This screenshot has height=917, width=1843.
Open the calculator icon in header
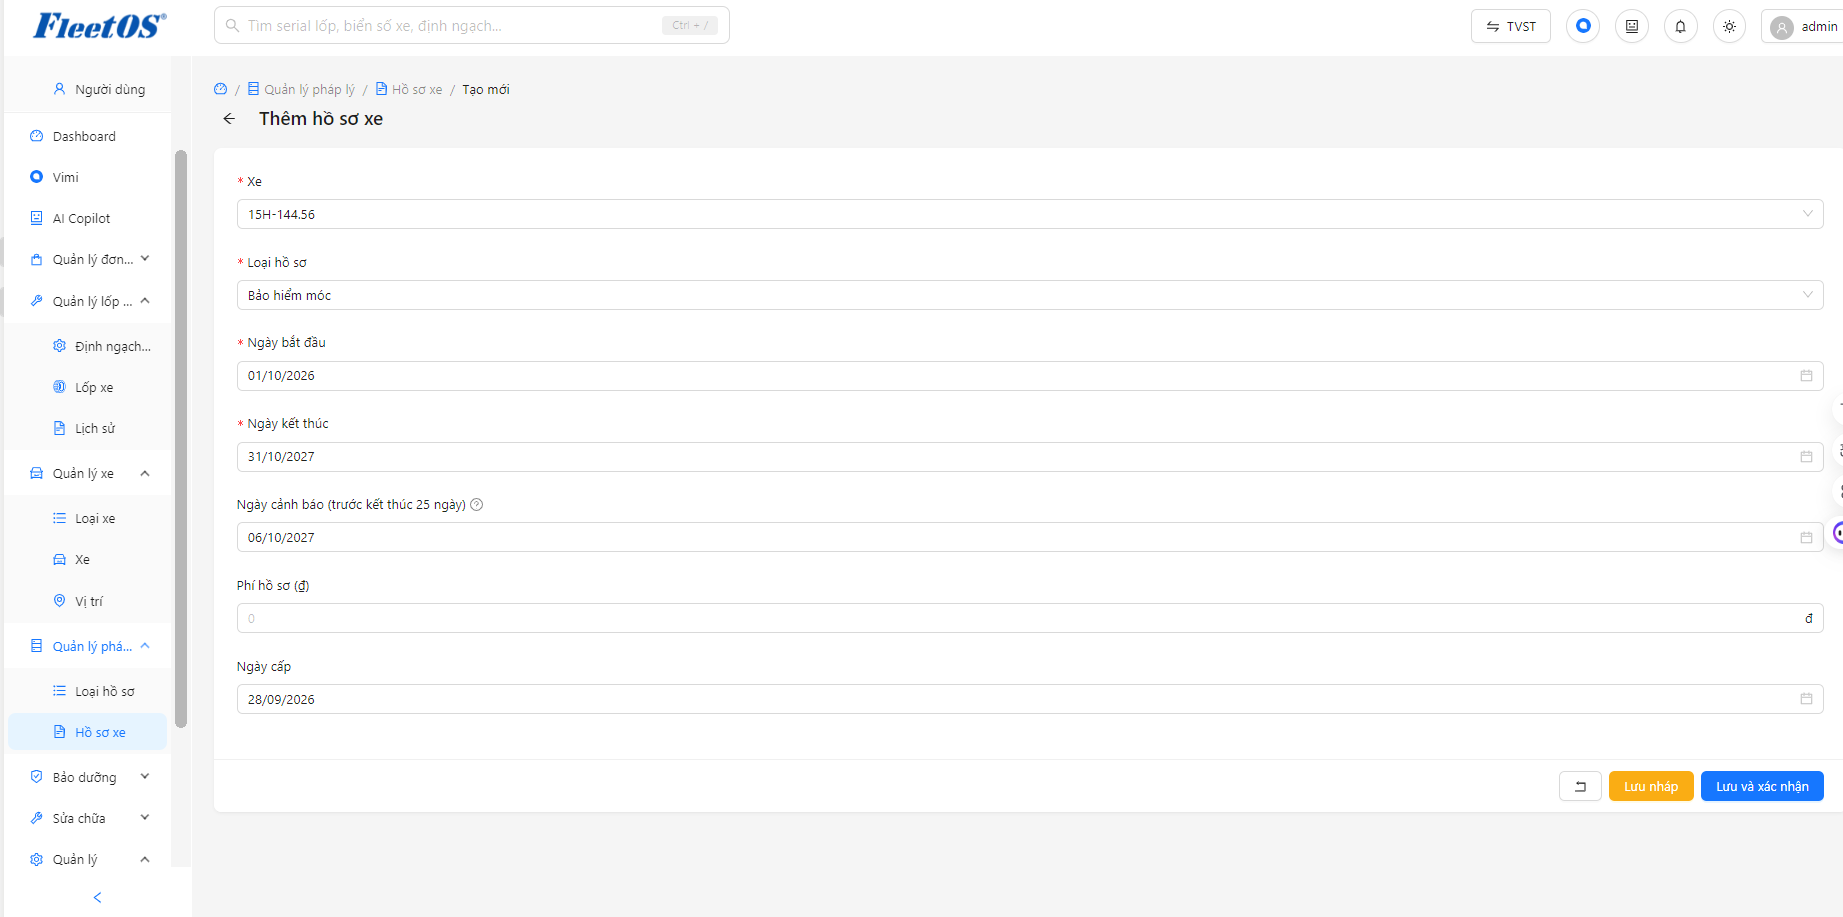(x=1632, y=26)
